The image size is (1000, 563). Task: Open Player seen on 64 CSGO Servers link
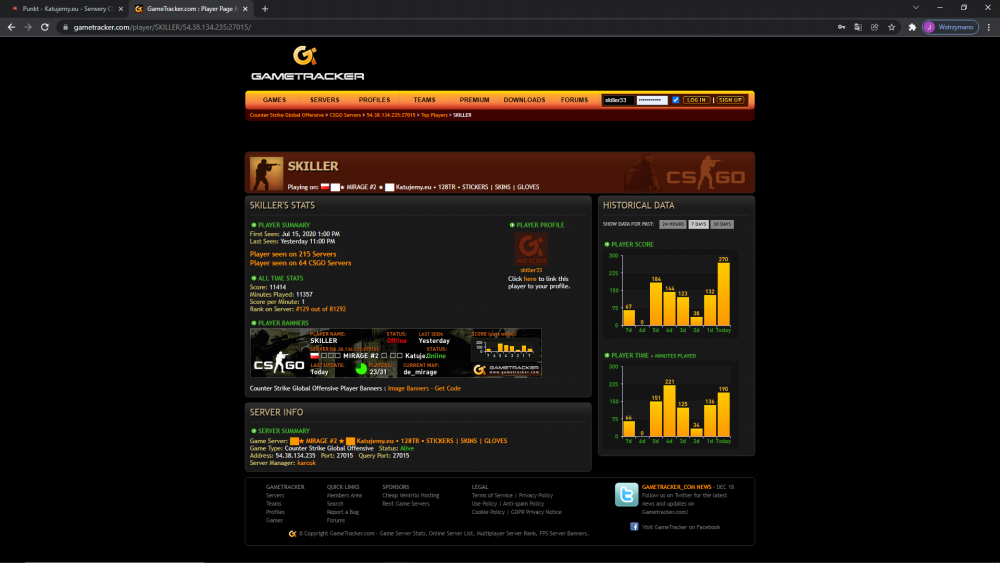(x=300, y=263)
